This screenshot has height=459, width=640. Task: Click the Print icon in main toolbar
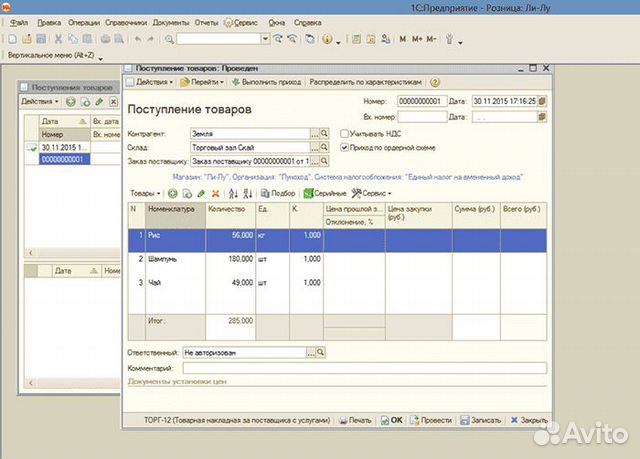tap(105, 39)
